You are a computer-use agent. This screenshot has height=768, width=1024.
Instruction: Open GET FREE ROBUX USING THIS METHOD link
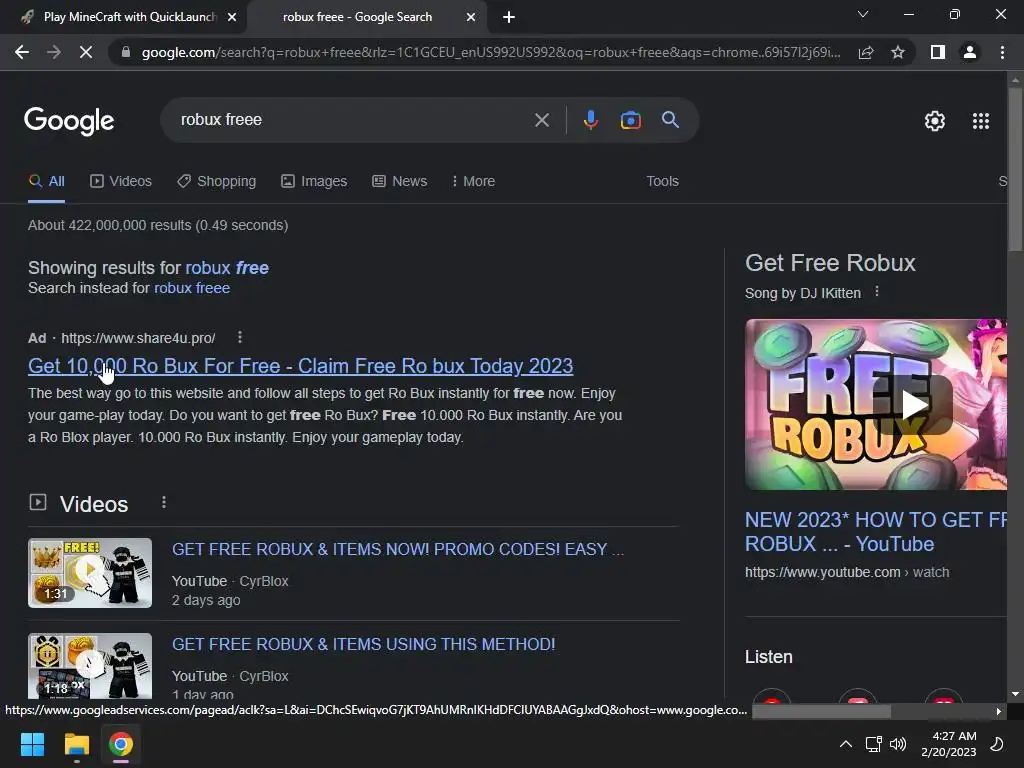[x=363, y=645]
